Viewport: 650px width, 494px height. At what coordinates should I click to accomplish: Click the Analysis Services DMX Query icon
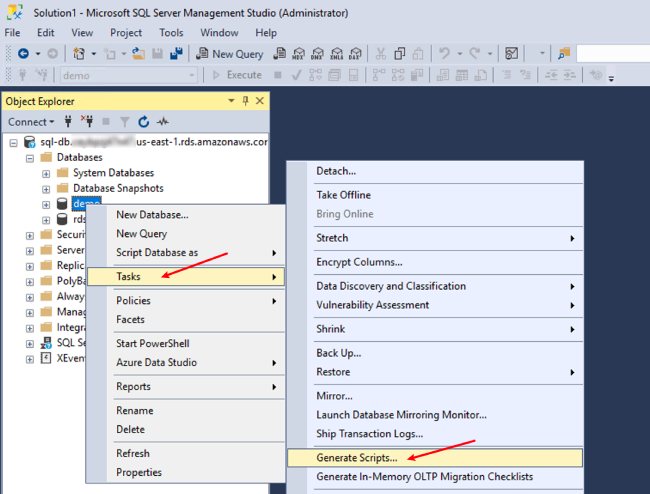318,53
